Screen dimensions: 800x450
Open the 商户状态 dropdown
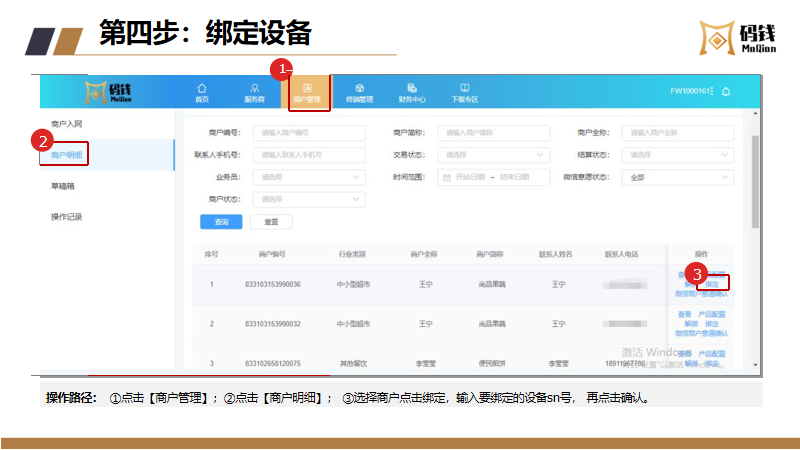309,199
